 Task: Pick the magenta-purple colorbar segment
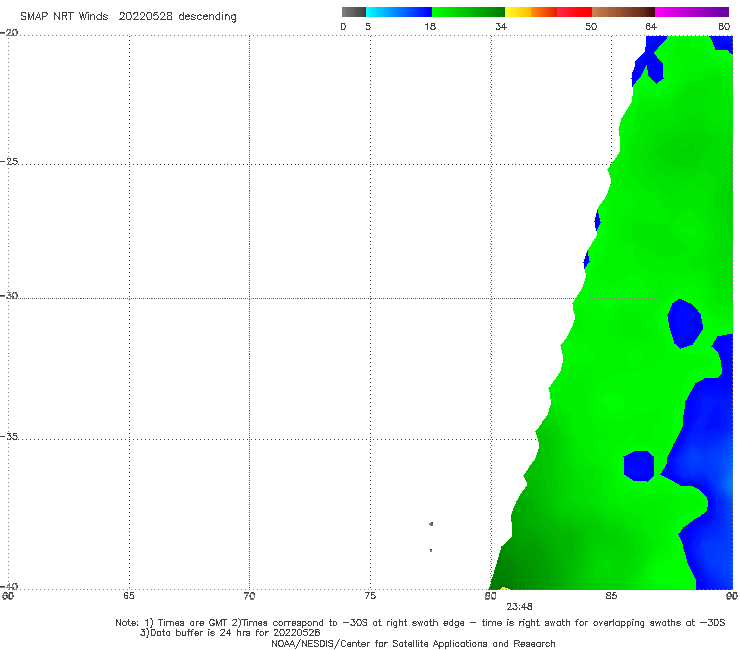click(x=692, y=12)
